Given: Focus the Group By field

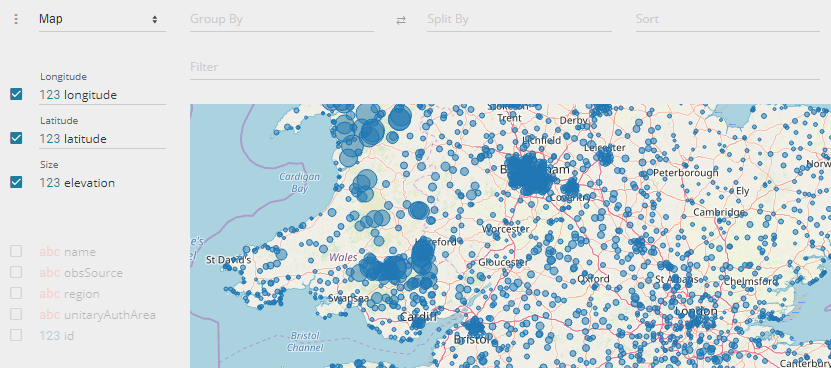Looking at the screenshot, I should 281,20.
